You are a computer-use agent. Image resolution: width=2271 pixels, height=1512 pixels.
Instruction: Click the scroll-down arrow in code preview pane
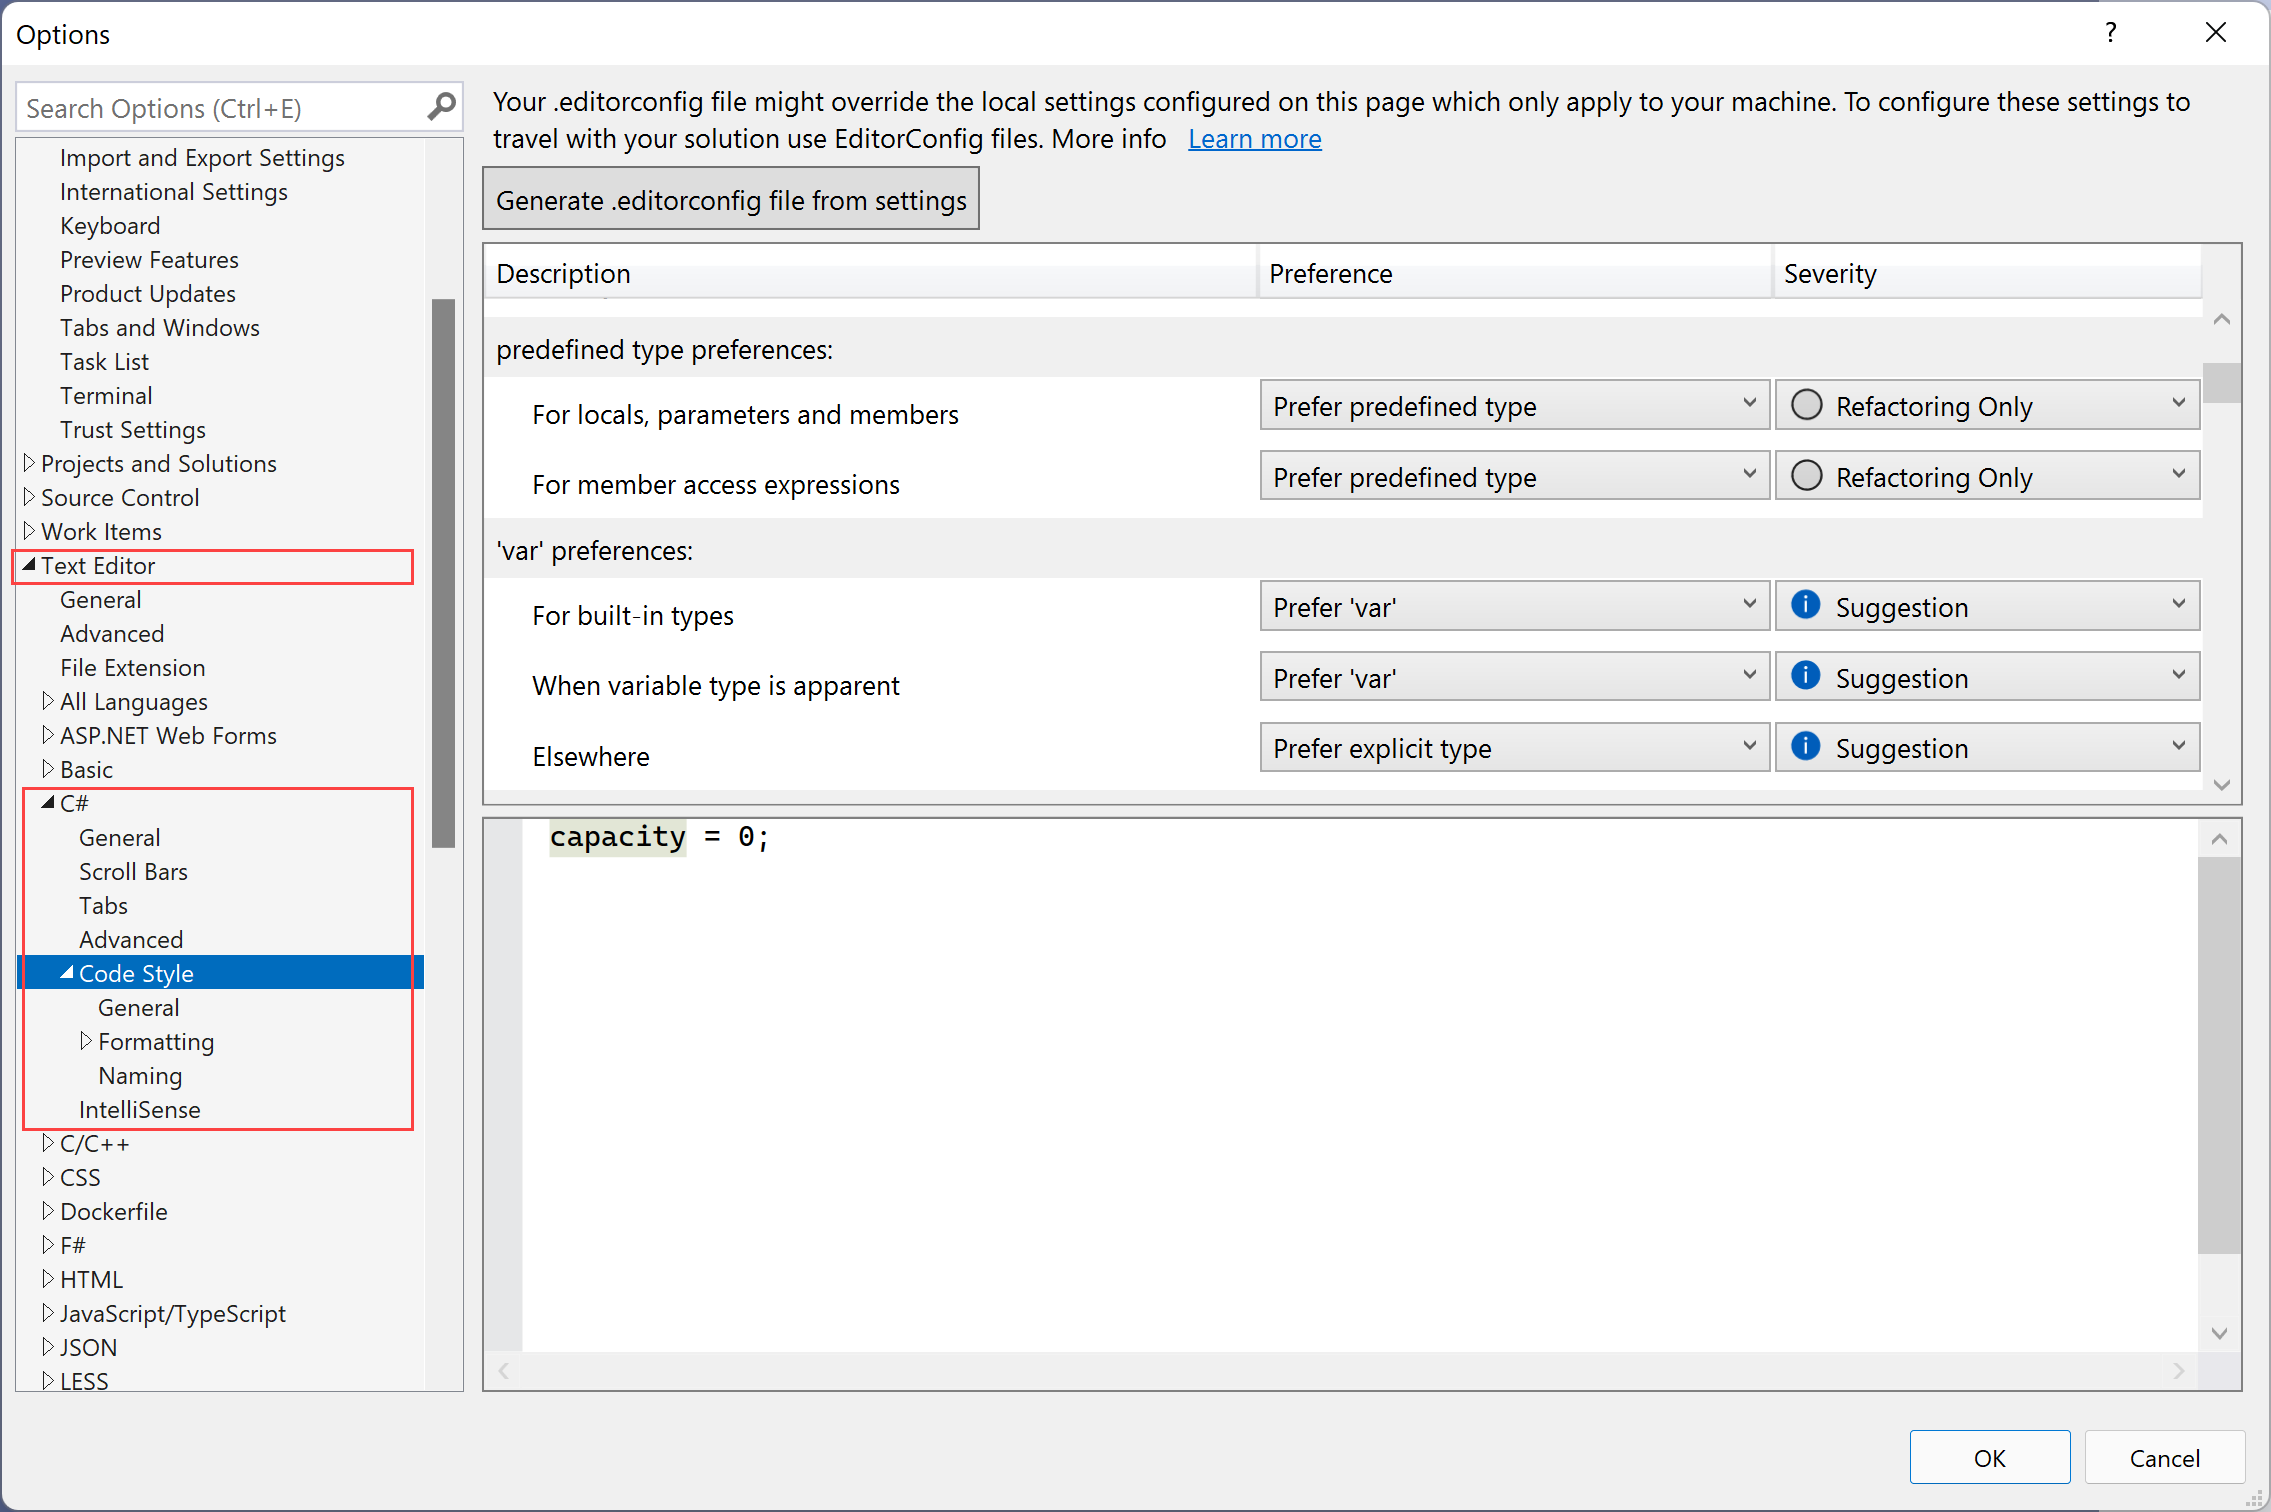click(x=2219, y=1333)
